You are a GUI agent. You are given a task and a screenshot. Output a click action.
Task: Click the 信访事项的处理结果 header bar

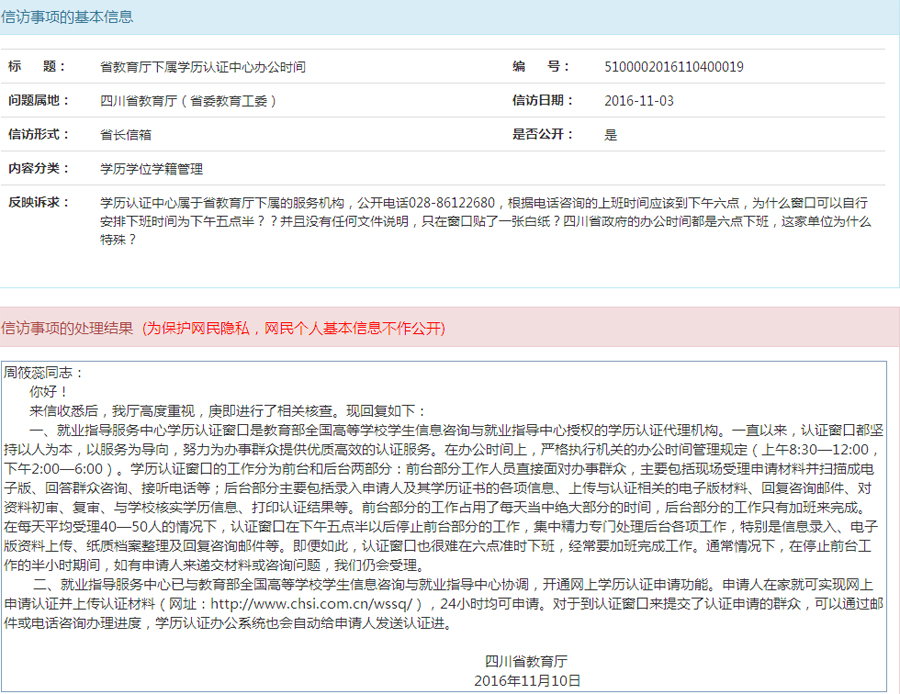click(x=70, y=321)
